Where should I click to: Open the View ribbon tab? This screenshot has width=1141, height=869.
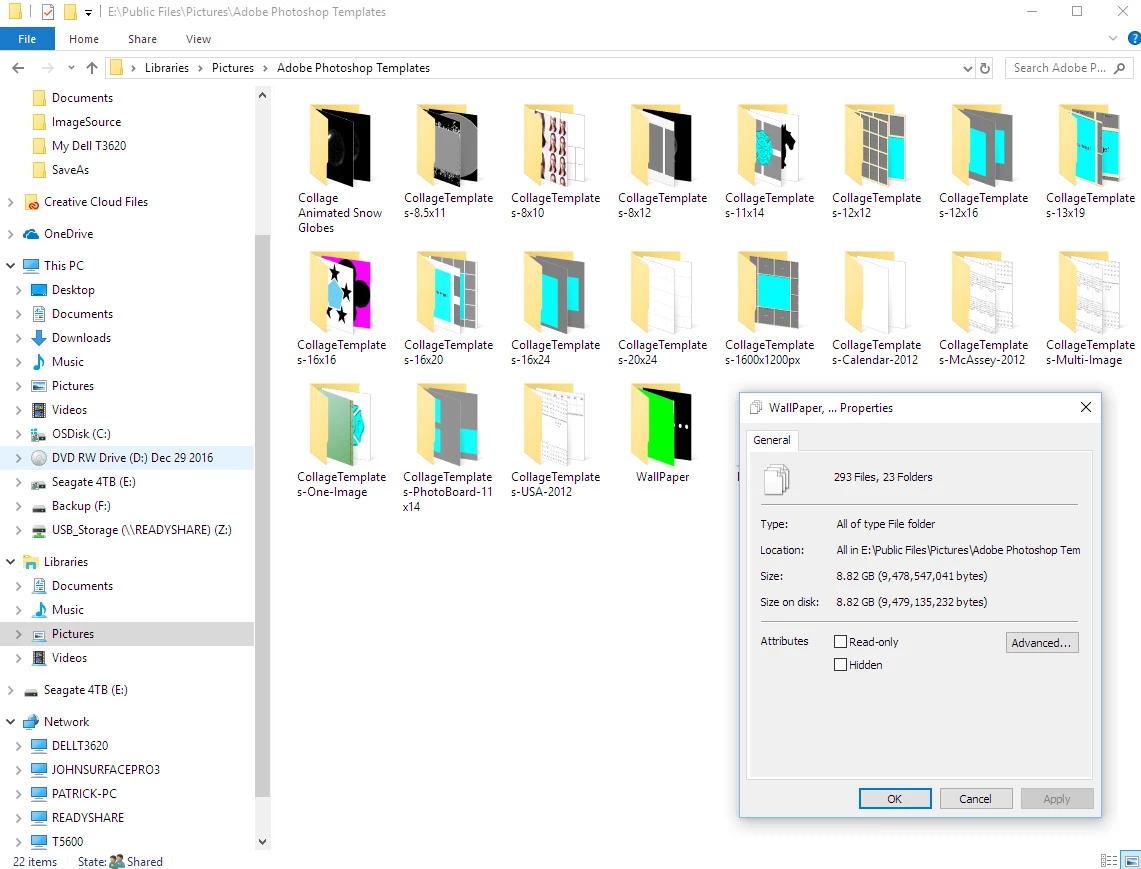(198, 39)
